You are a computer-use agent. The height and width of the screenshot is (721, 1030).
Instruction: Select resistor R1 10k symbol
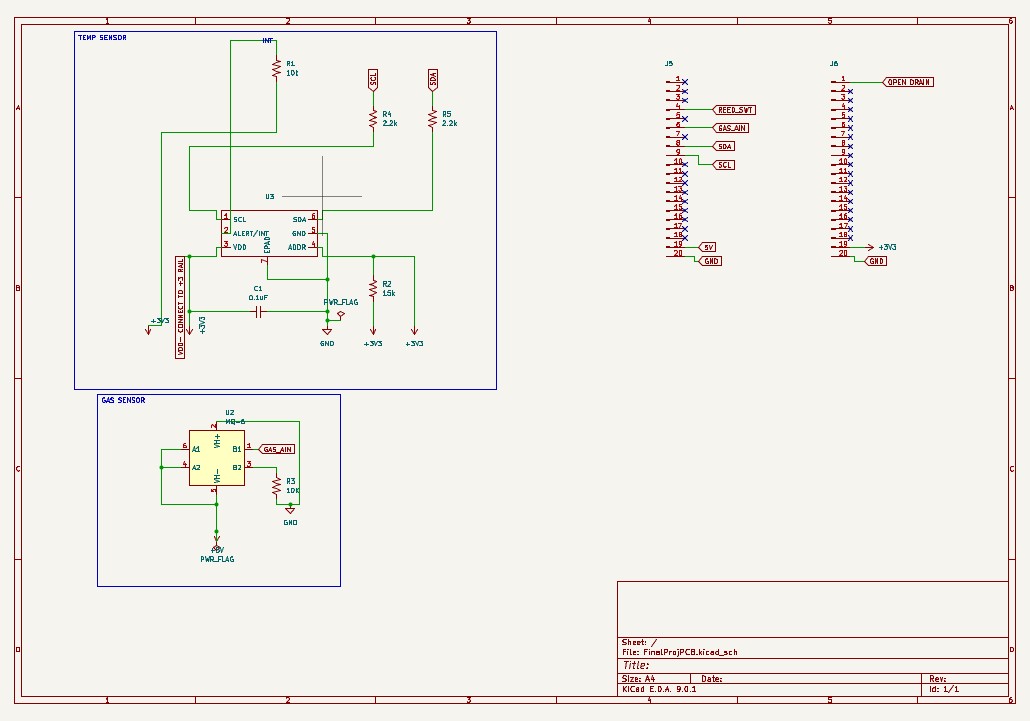(277, 68)
